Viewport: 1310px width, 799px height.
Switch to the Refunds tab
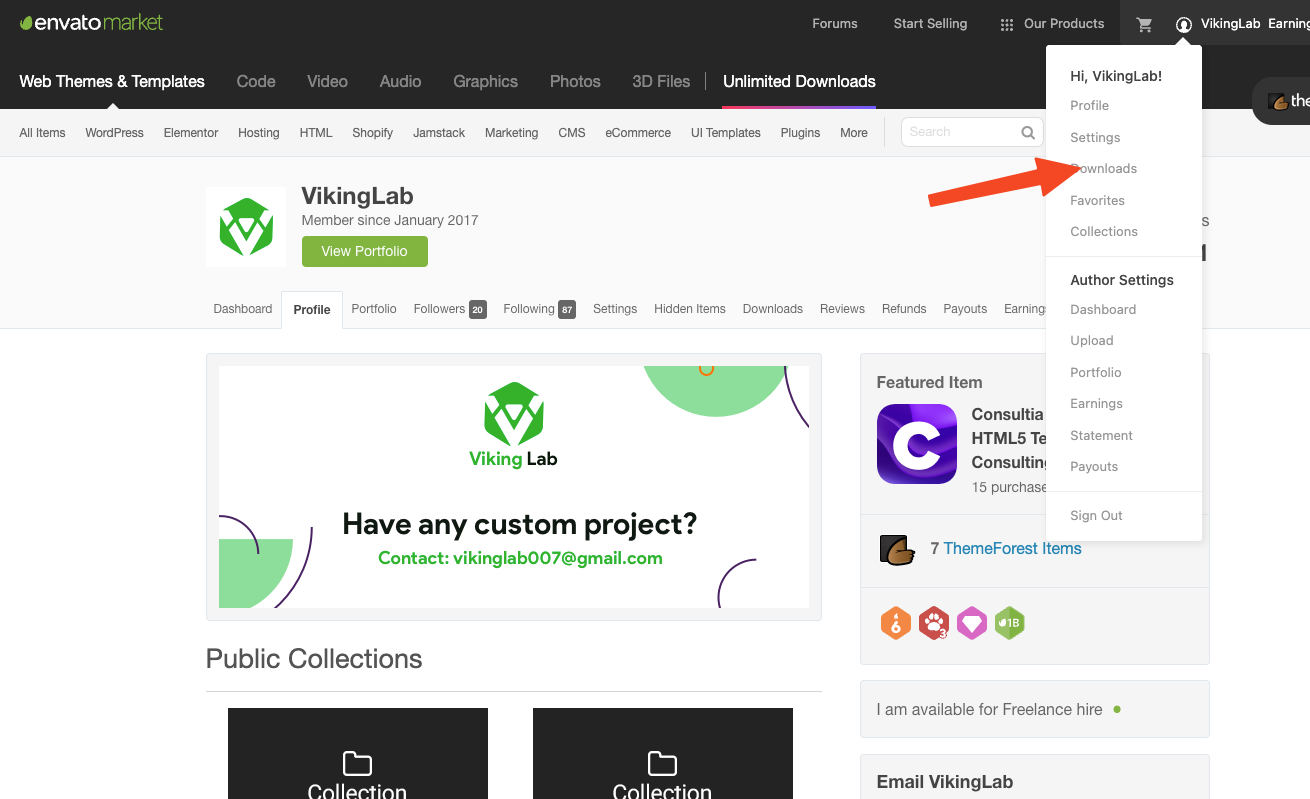[x=904, y=309]
